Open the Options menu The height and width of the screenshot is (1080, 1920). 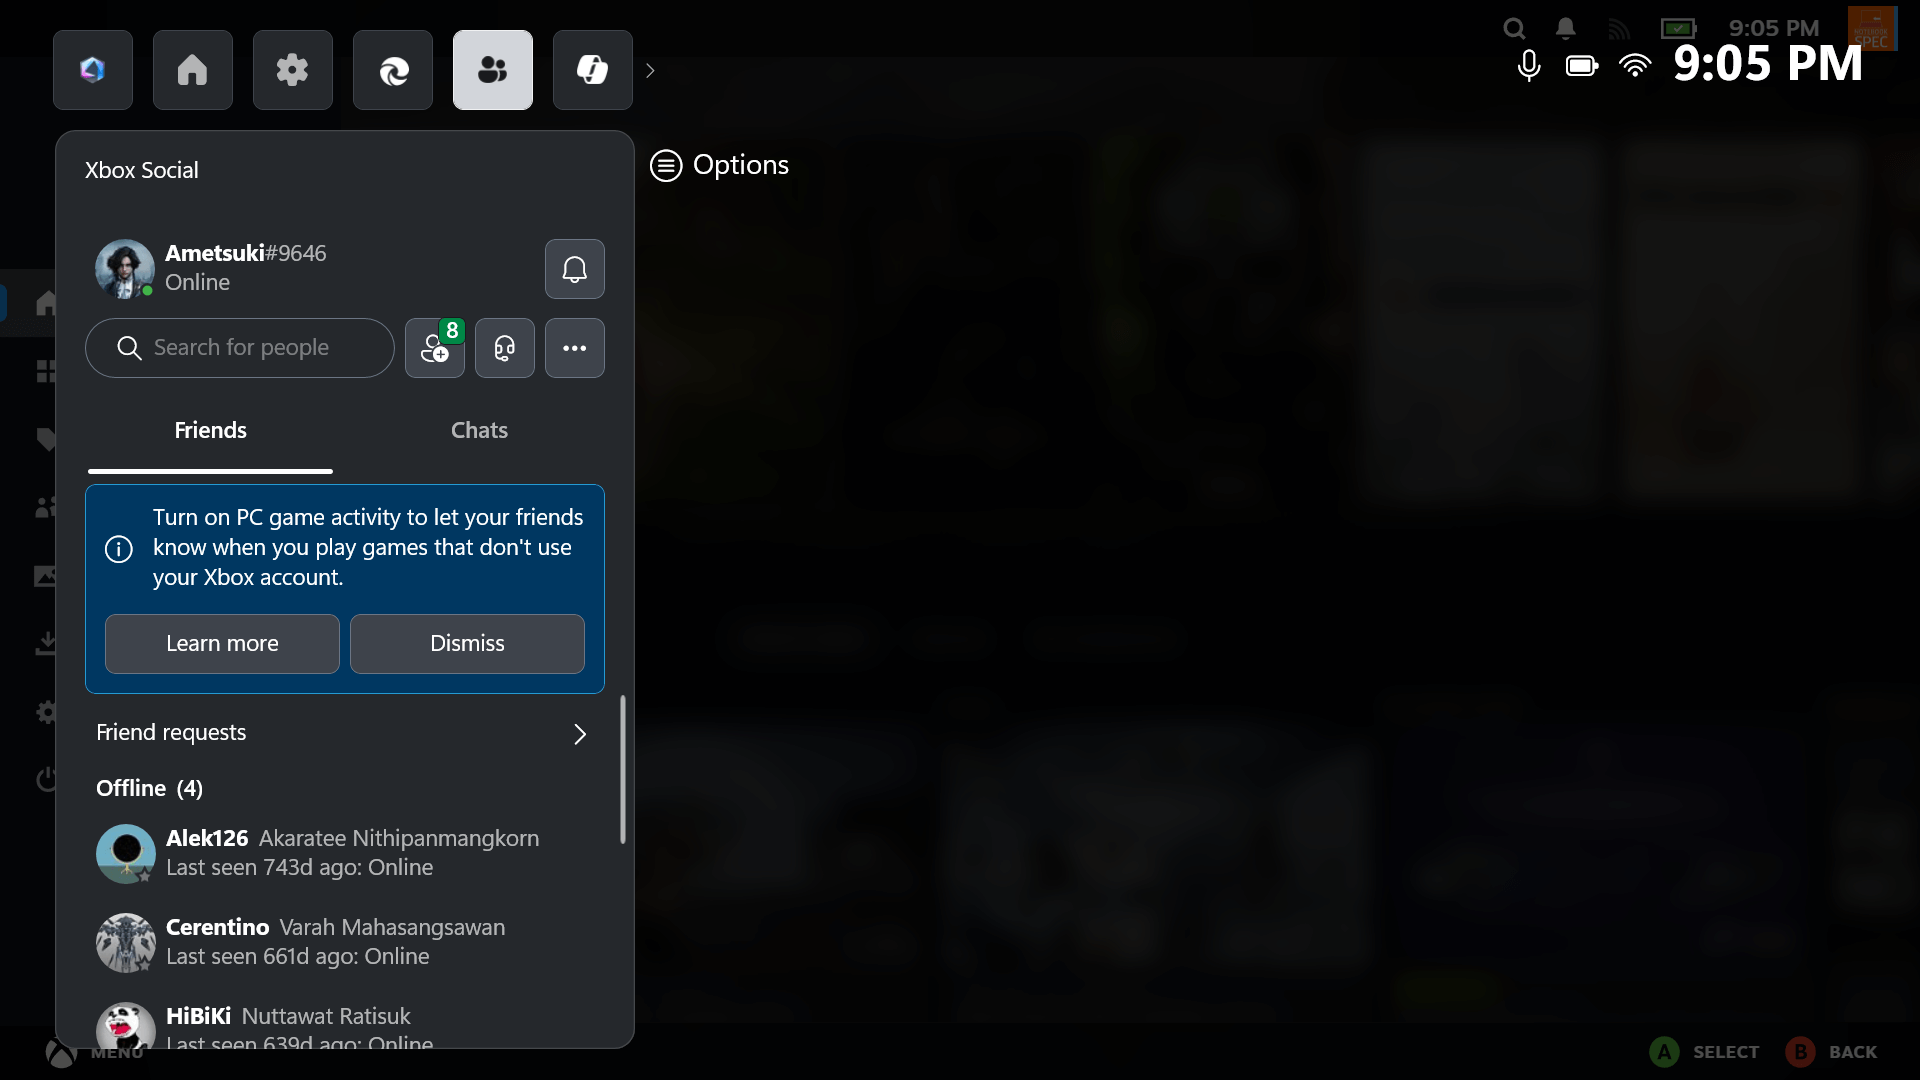719,165
